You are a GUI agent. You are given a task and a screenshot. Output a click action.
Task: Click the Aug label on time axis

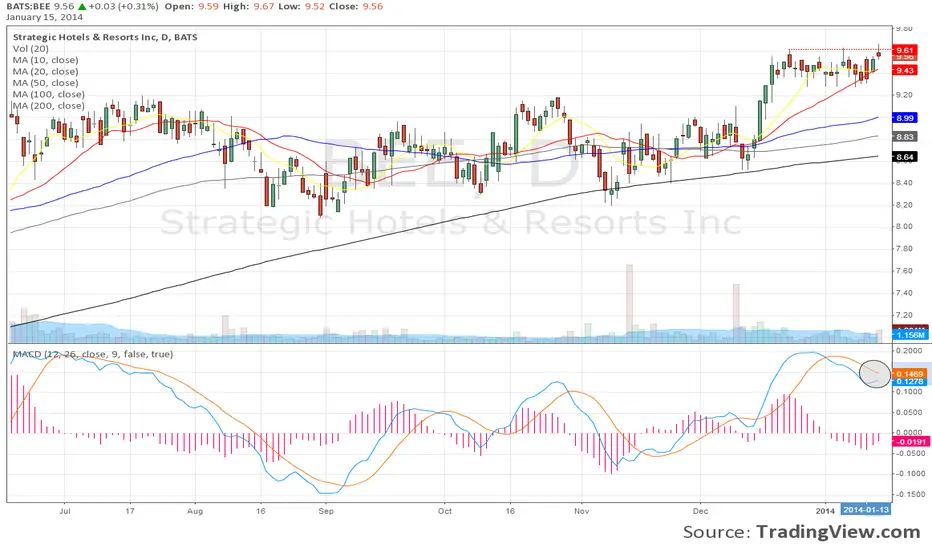(x=195, y=511)
